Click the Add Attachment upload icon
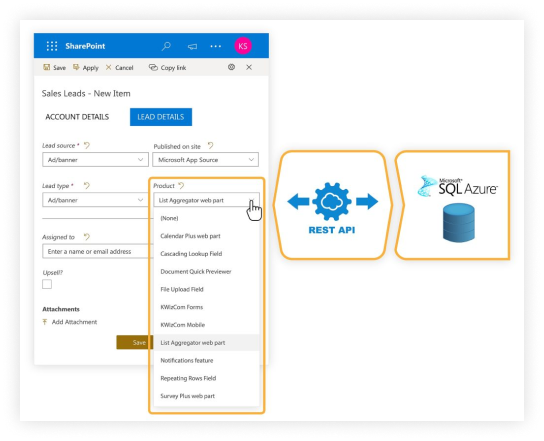 pos(45,322)
